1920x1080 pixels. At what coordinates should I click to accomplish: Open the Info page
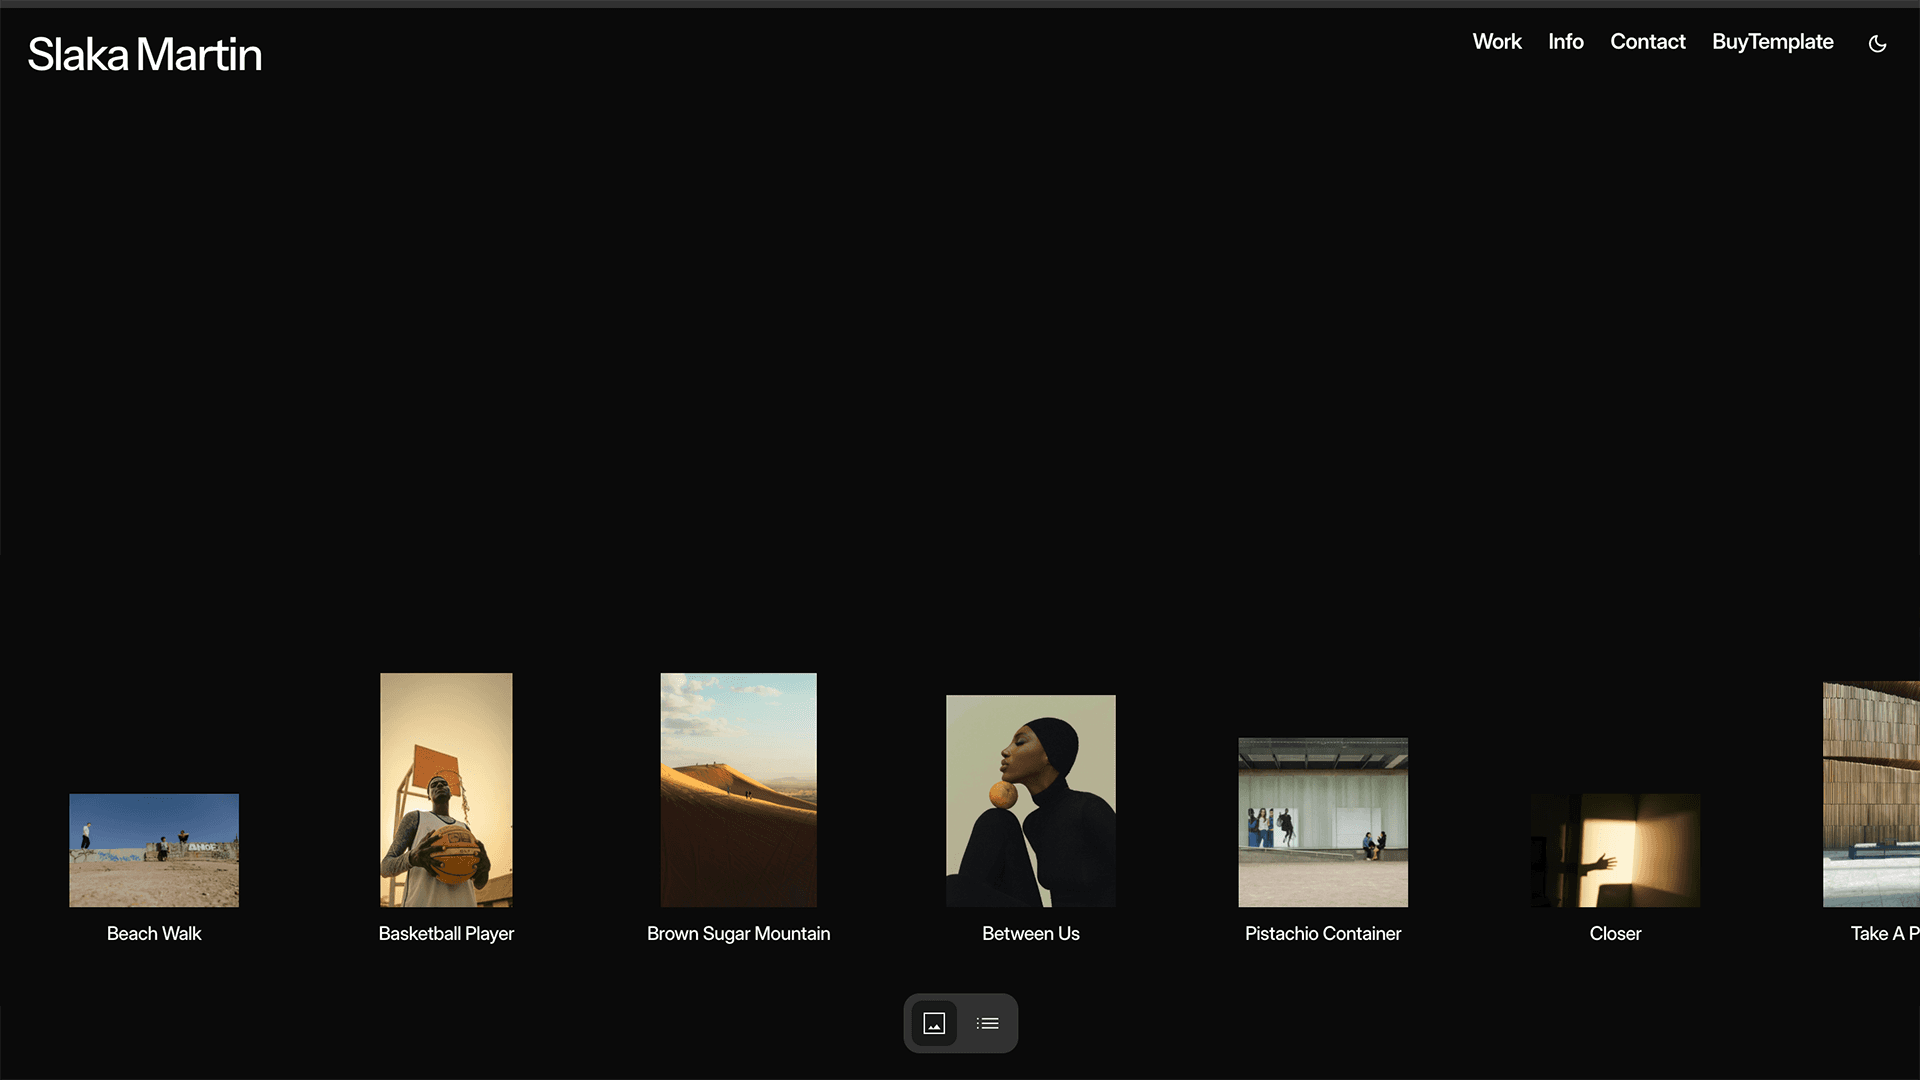1565,42
